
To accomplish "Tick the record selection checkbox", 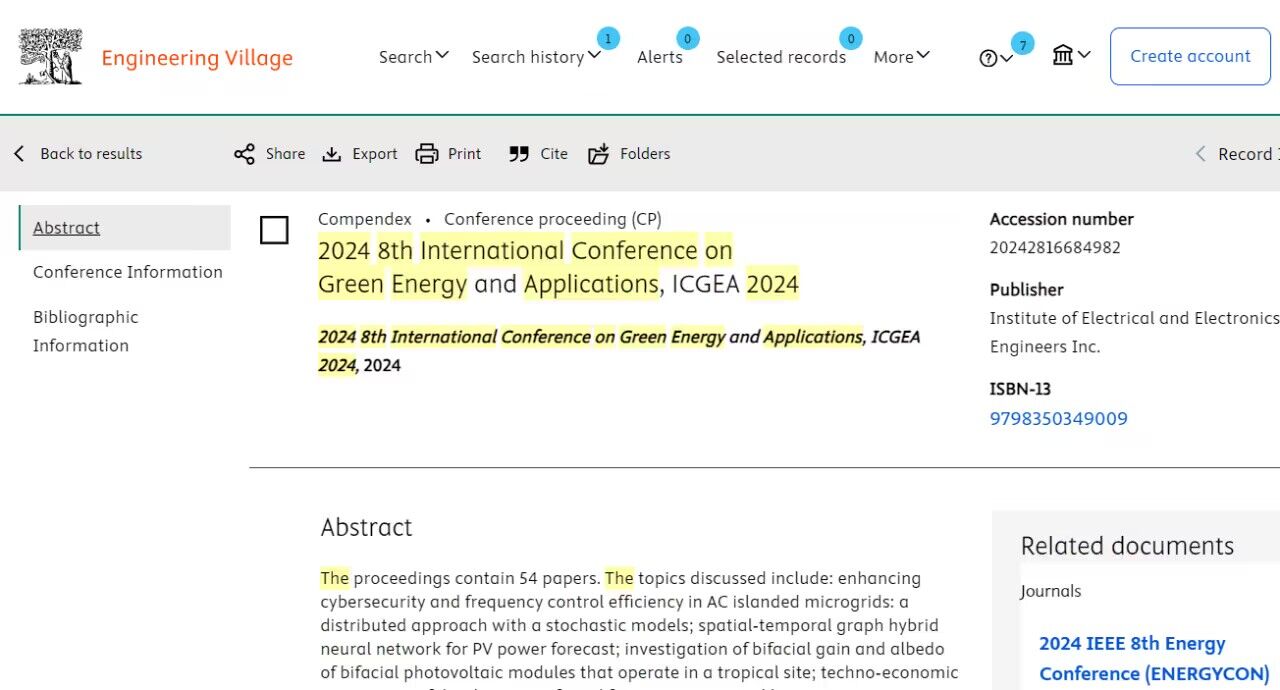I will 274,230.
